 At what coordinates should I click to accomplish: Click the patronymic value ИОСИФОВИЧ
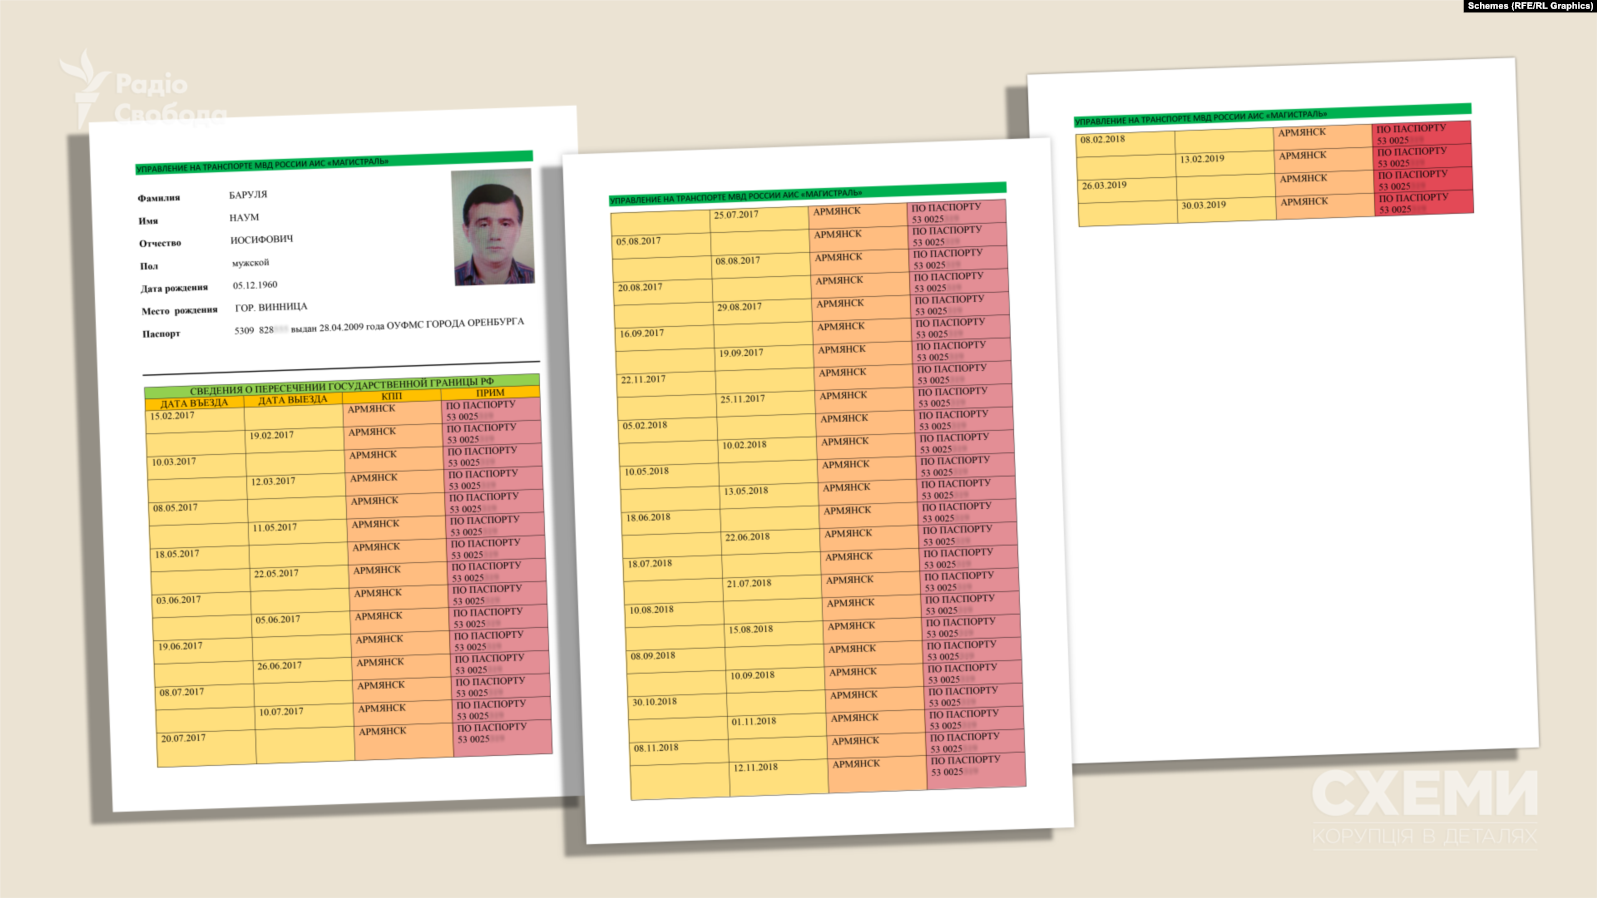coord(261,240)
